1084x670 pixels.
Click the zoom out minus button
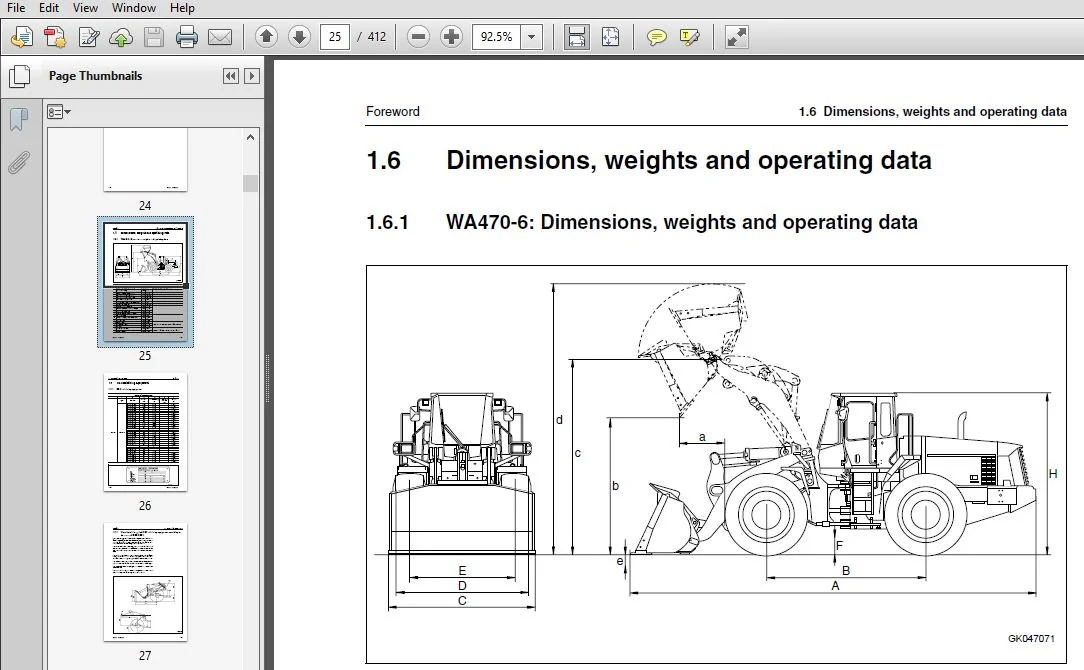pos(418,37)
